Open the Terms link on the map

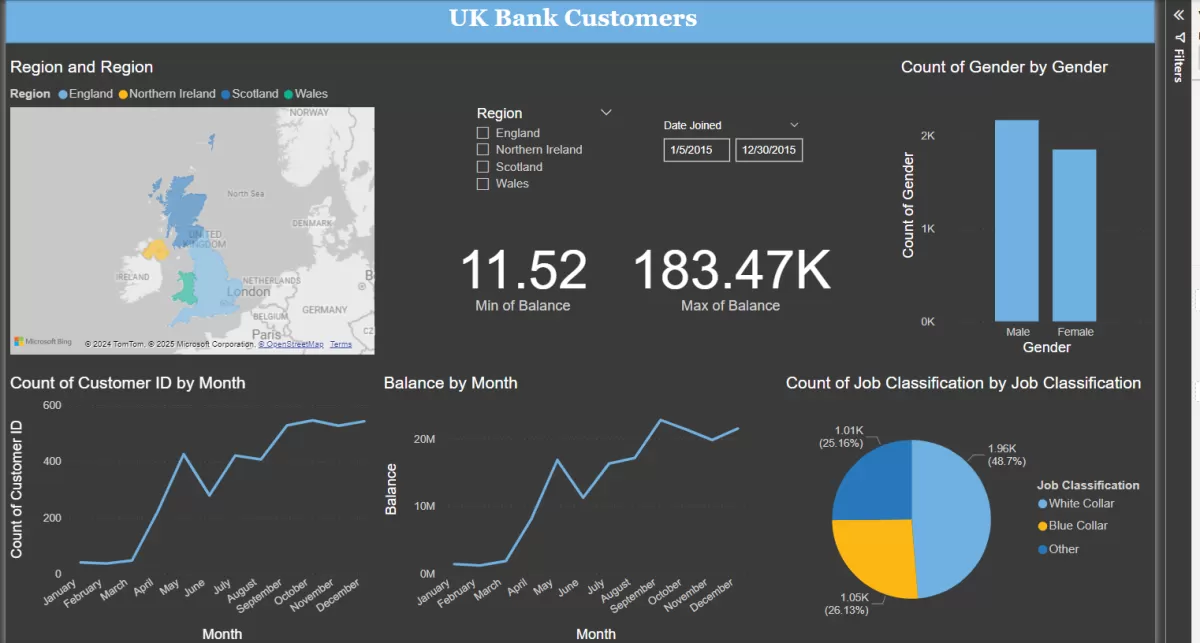click(x=341, y=344)
